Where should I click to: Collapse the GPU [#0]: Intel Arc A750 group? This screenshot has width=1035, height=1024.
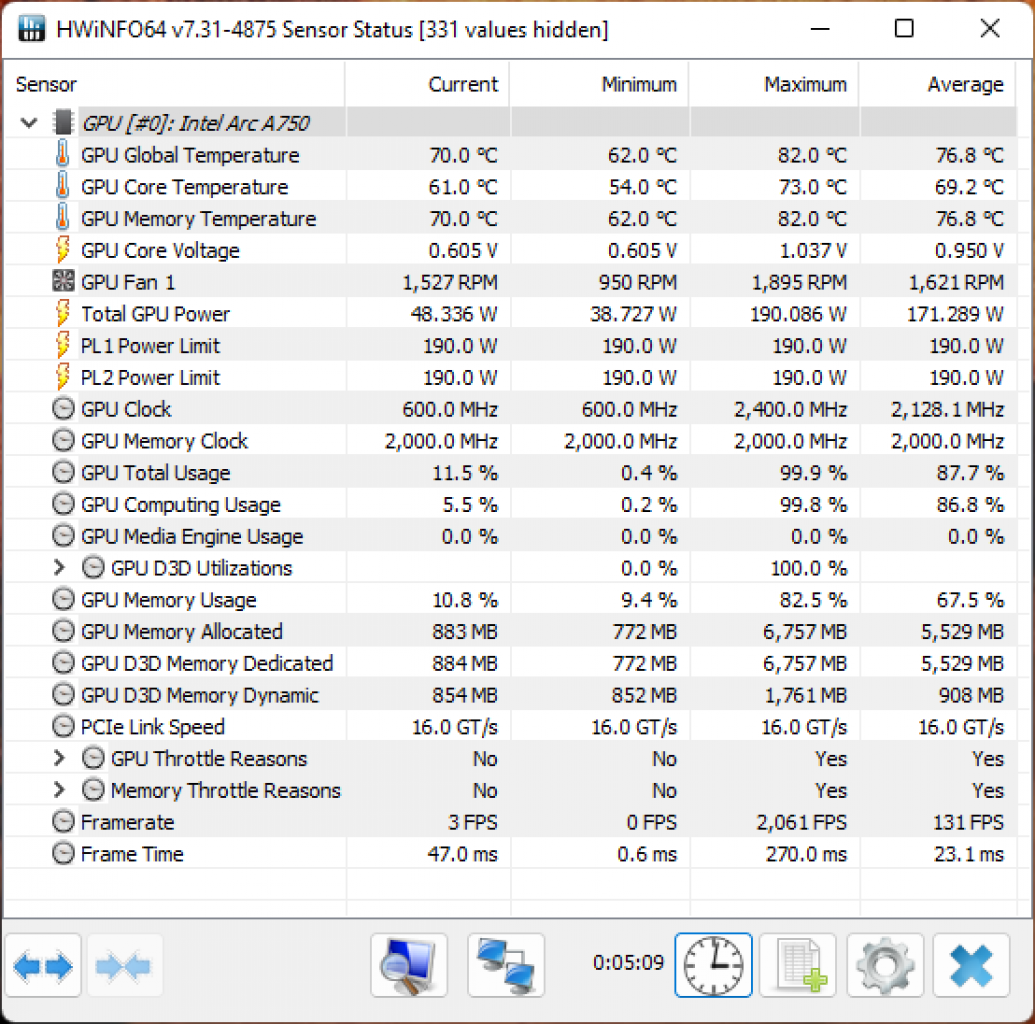coord(28,123)
